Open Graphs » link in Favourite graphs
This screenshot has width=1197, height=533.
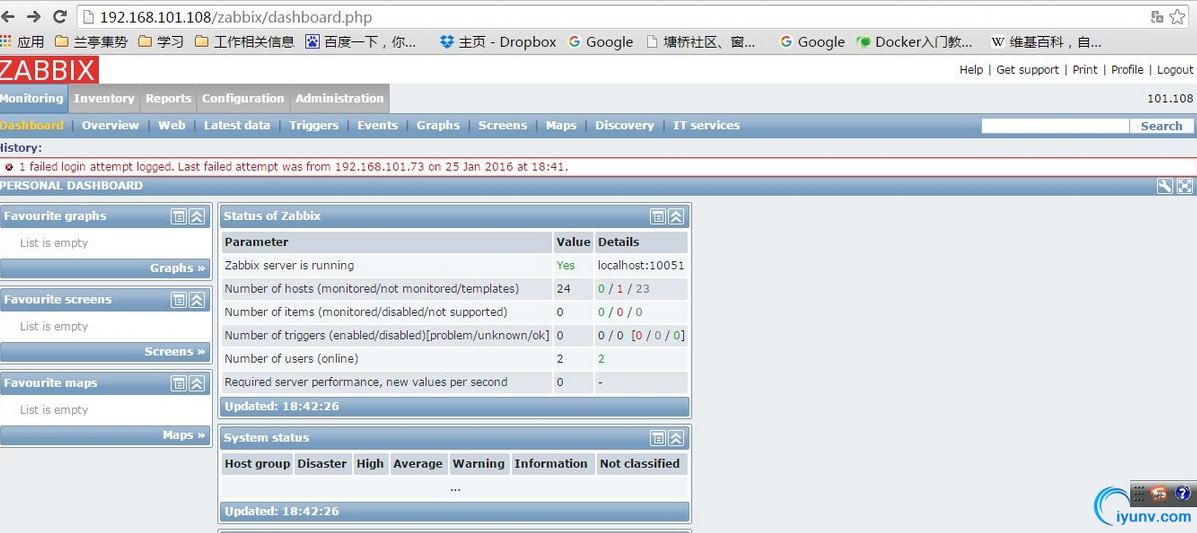(x=178, y=268)
